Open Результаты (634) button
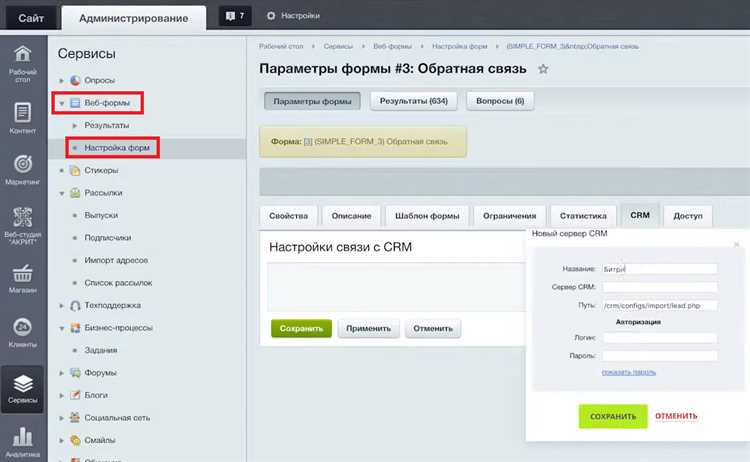The height and width of the screenshot is (462, 750). point(414,101)
